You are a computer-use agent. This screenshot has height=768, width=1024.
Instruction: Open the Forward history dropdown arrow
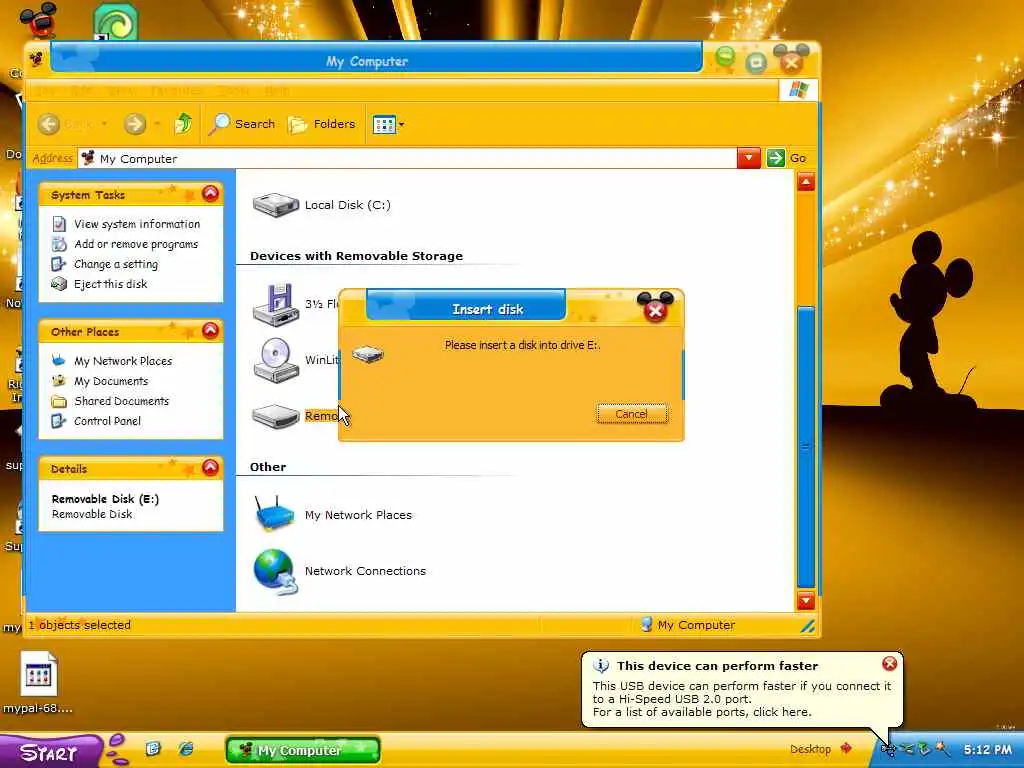coord(157,124)
